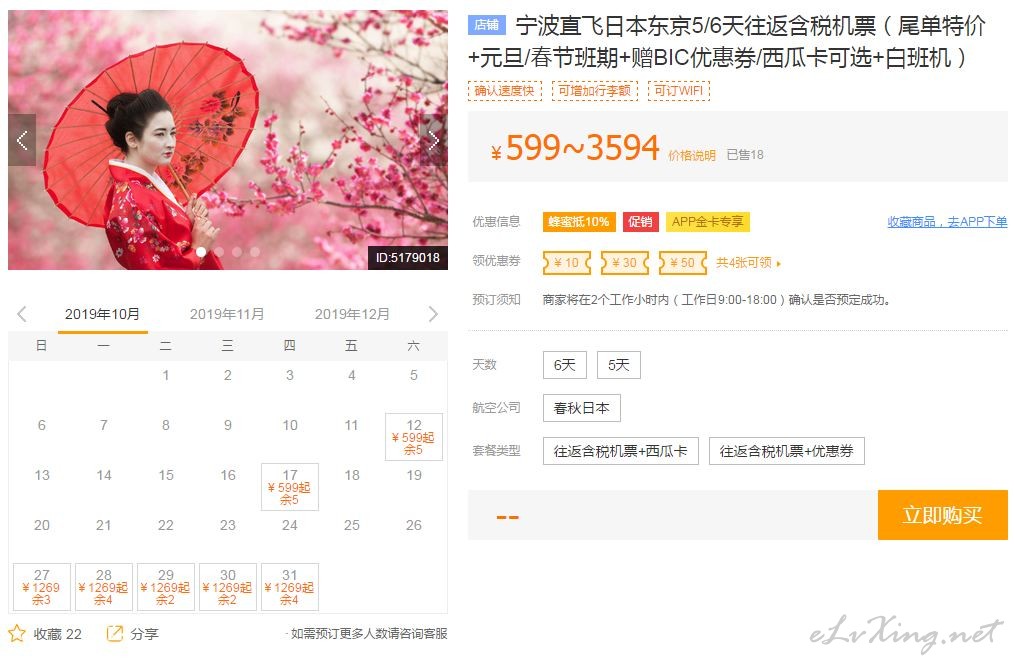Expand the 共4张可领 coupon list
Viewport: 1014px width, 667px height.
[748, 263]
